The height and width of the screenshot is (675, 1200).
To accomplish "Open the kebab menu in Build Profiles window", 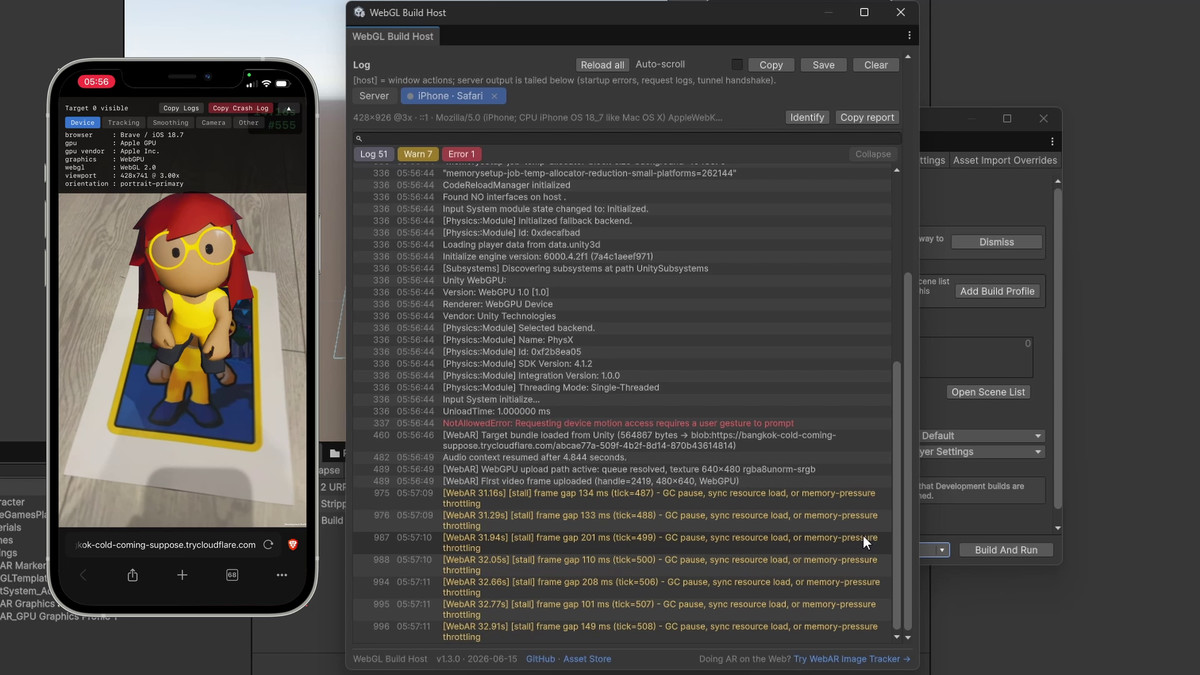I will (x=1052, y=141).
